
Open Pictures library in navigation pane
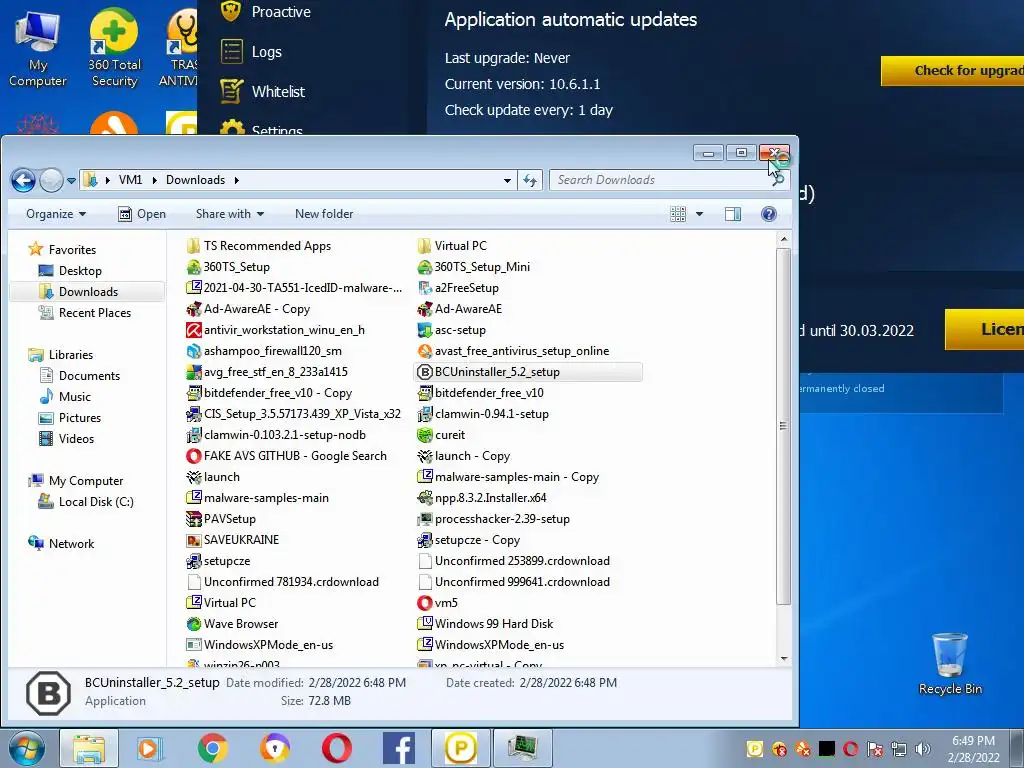pos(80,417)
